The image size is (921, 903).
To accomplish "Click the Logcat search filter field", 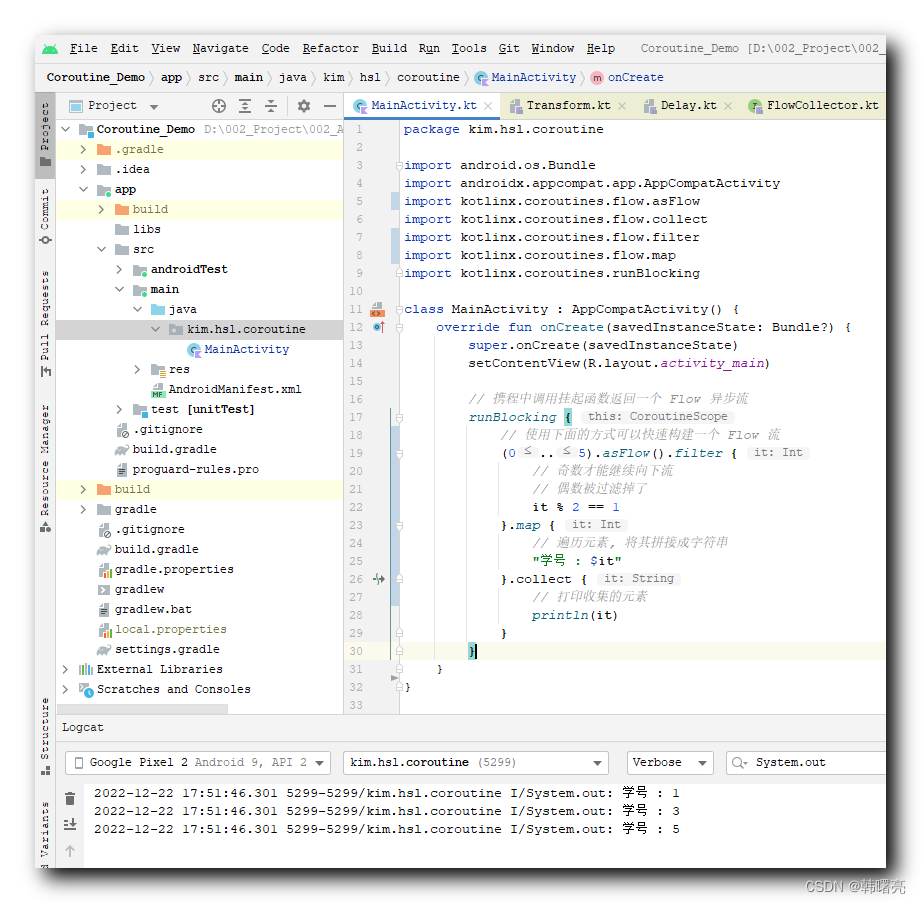I will click(x=806, y=763).
